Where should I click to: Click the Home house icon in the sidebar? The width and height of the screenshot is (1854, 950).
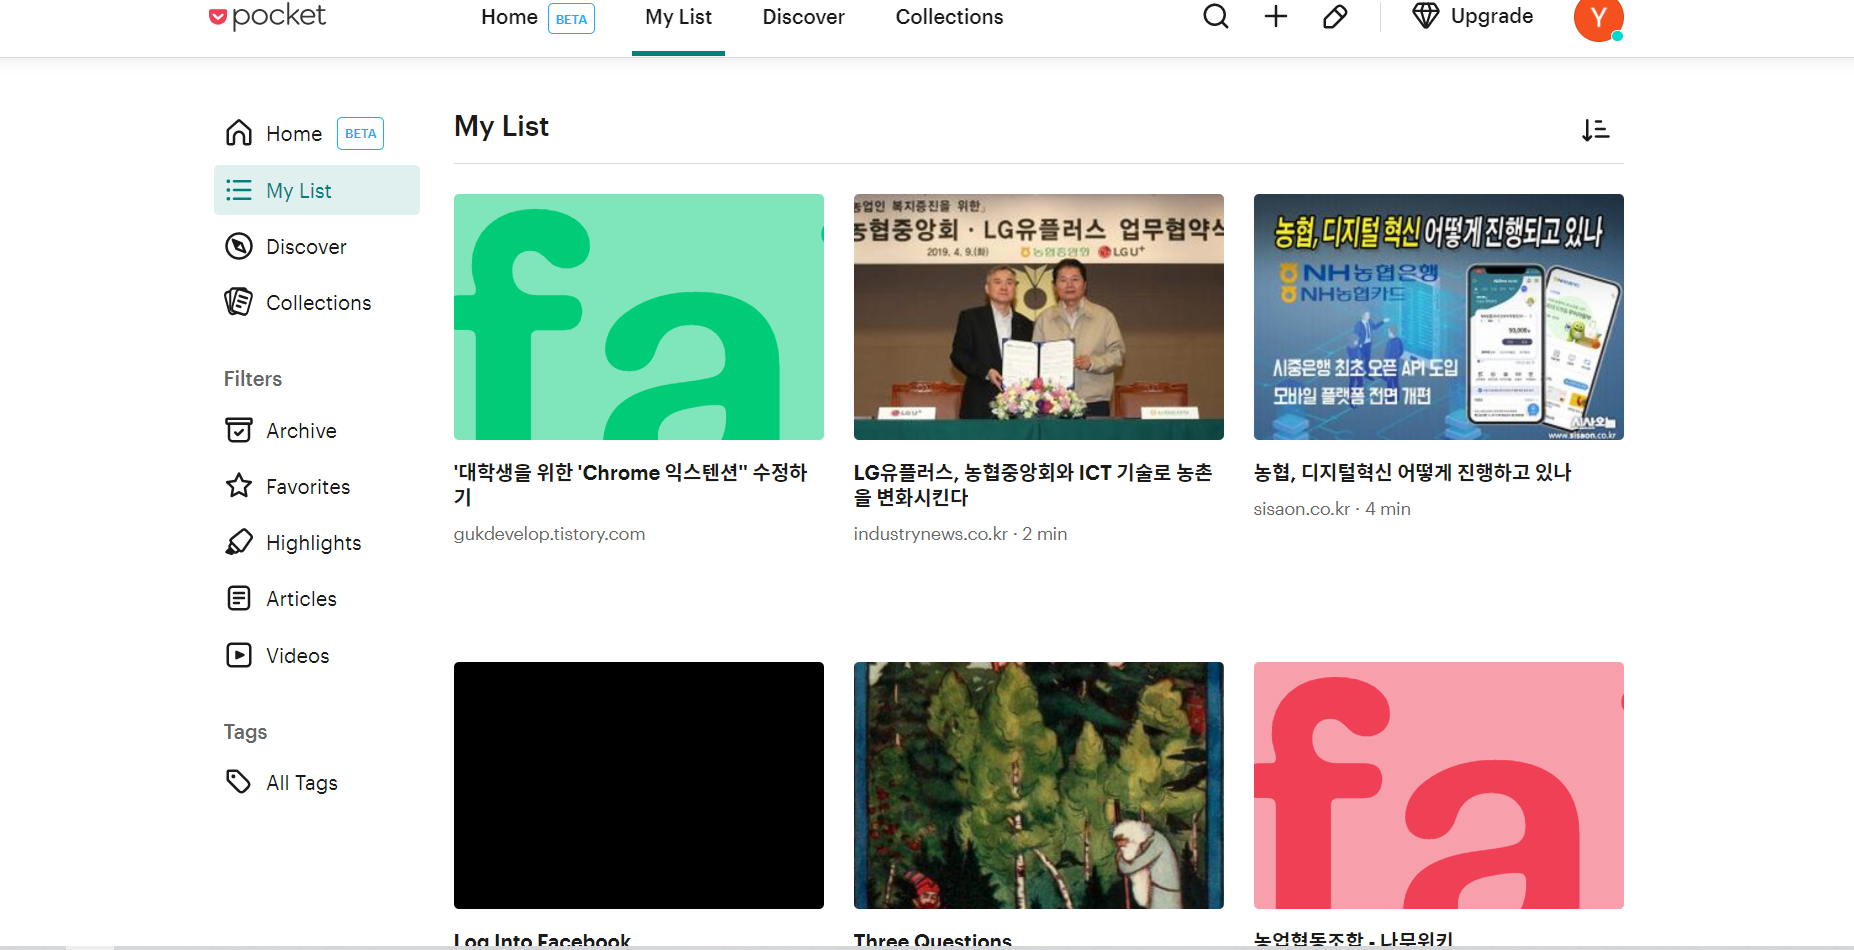239,133
